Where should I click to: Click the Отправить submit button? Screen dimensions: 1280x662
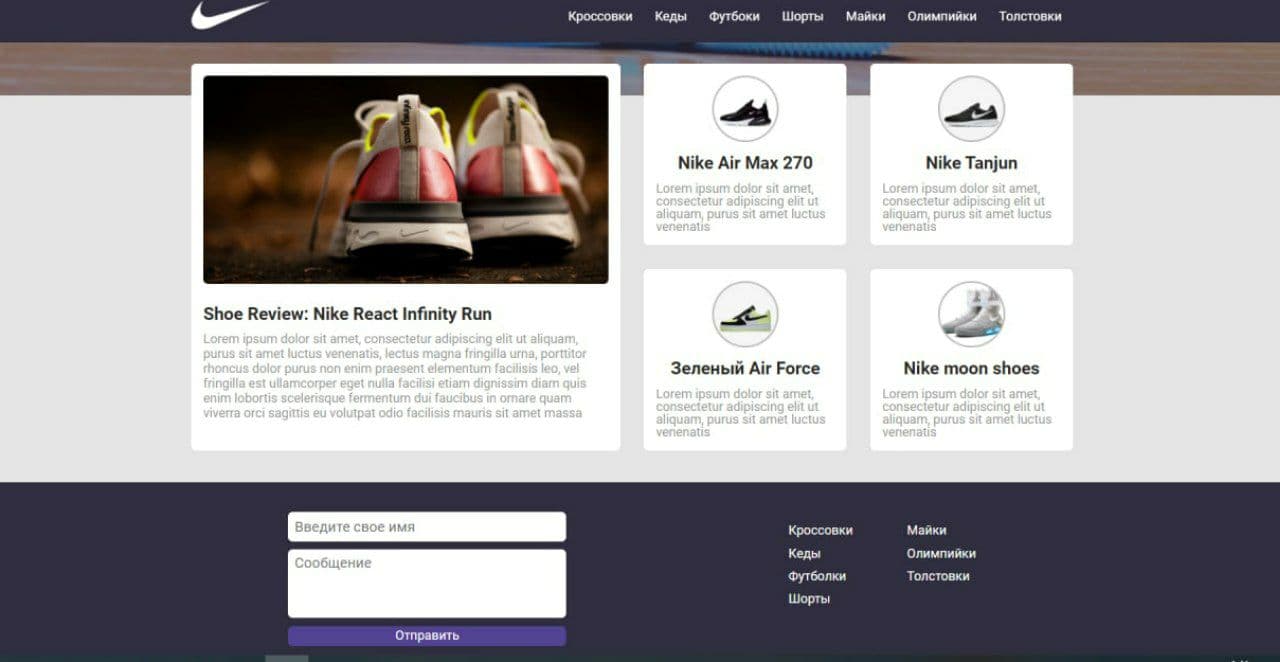point(427,636)
